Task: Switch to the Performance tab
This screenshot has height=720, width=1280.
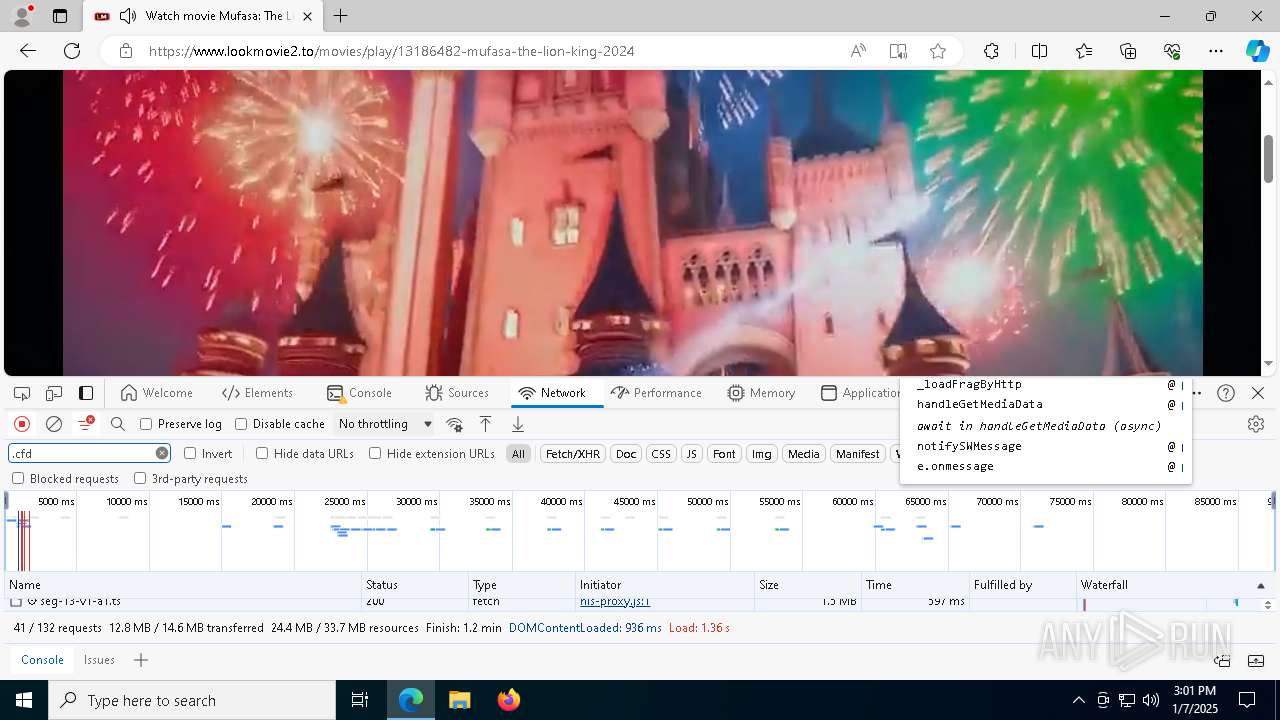Action: [x=656, y=393]
